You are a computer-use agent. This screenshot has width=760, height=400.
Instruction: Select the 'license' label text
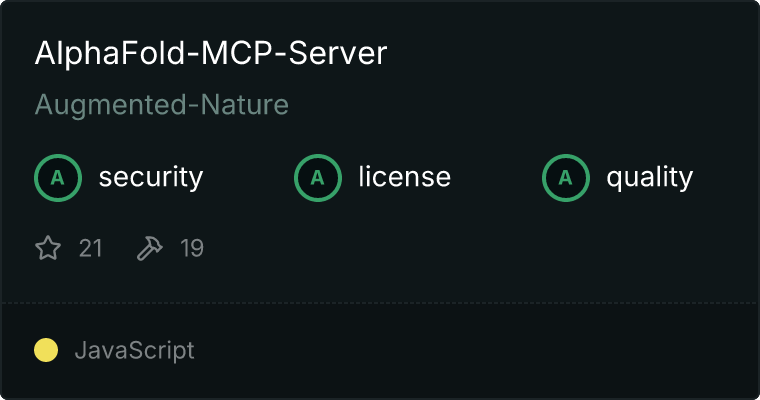coord(405,176)
